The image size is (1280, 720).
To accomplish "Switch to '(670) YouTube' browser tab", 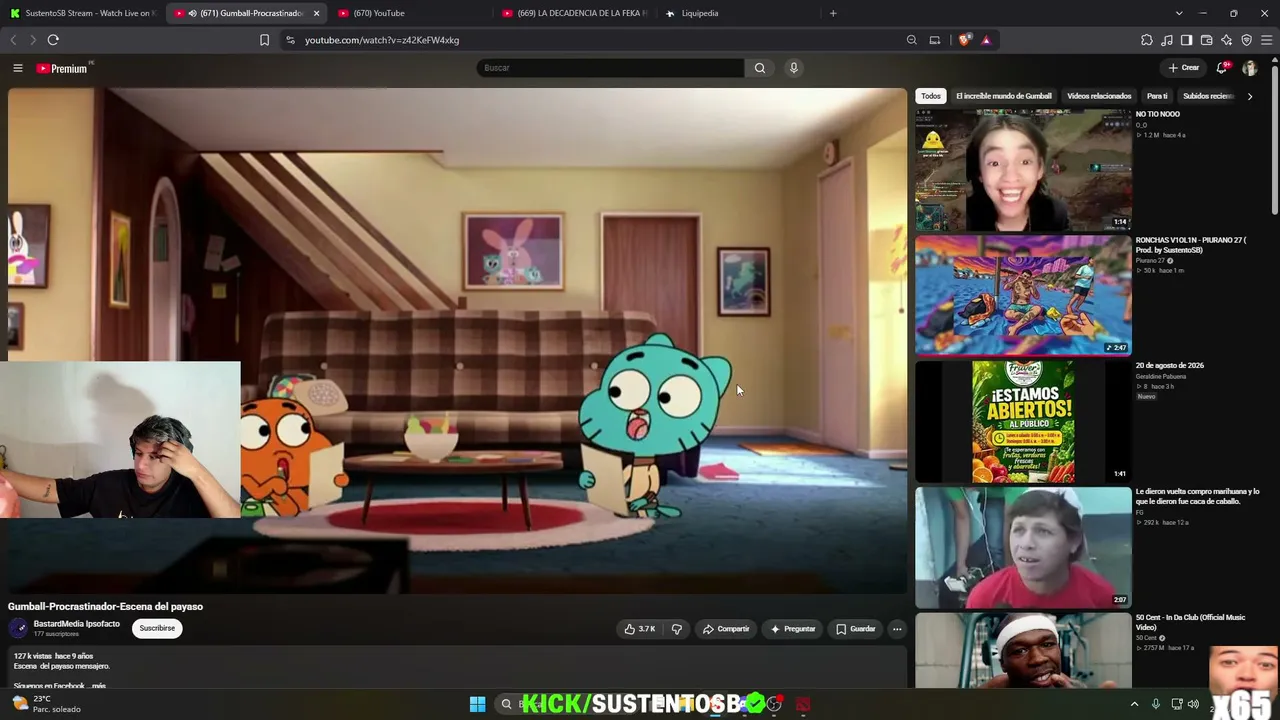I will tap(410, 13).
